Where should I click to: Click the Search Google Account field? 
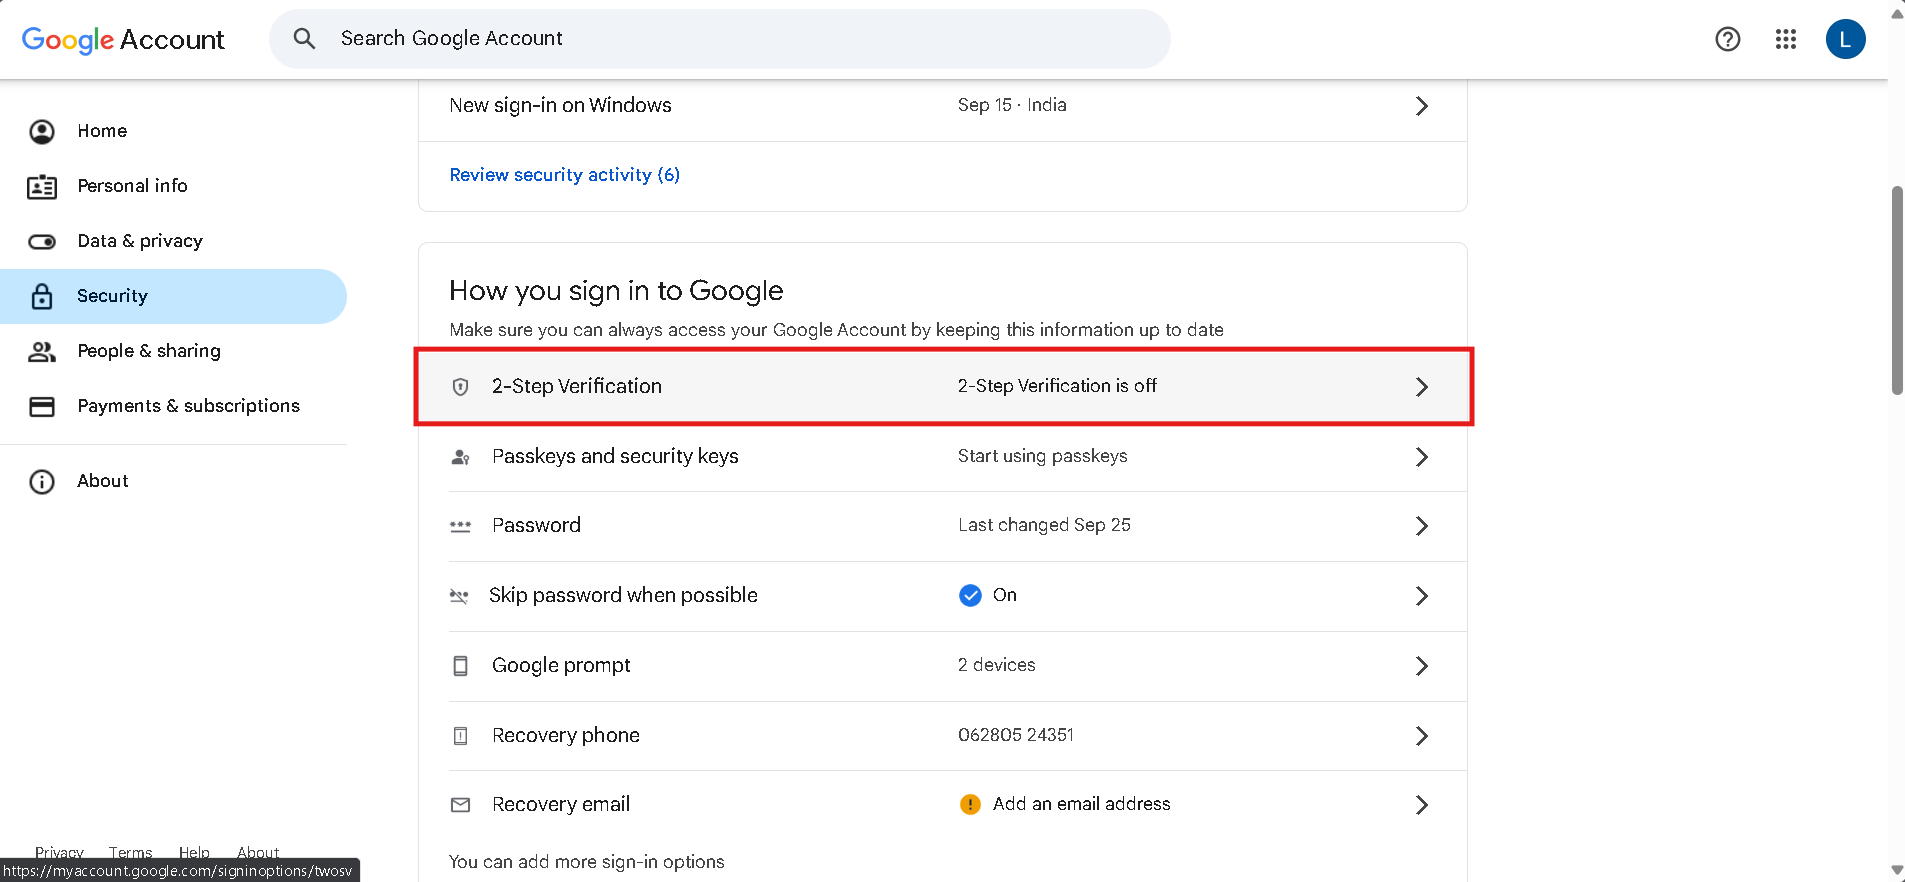coord(740,39)
